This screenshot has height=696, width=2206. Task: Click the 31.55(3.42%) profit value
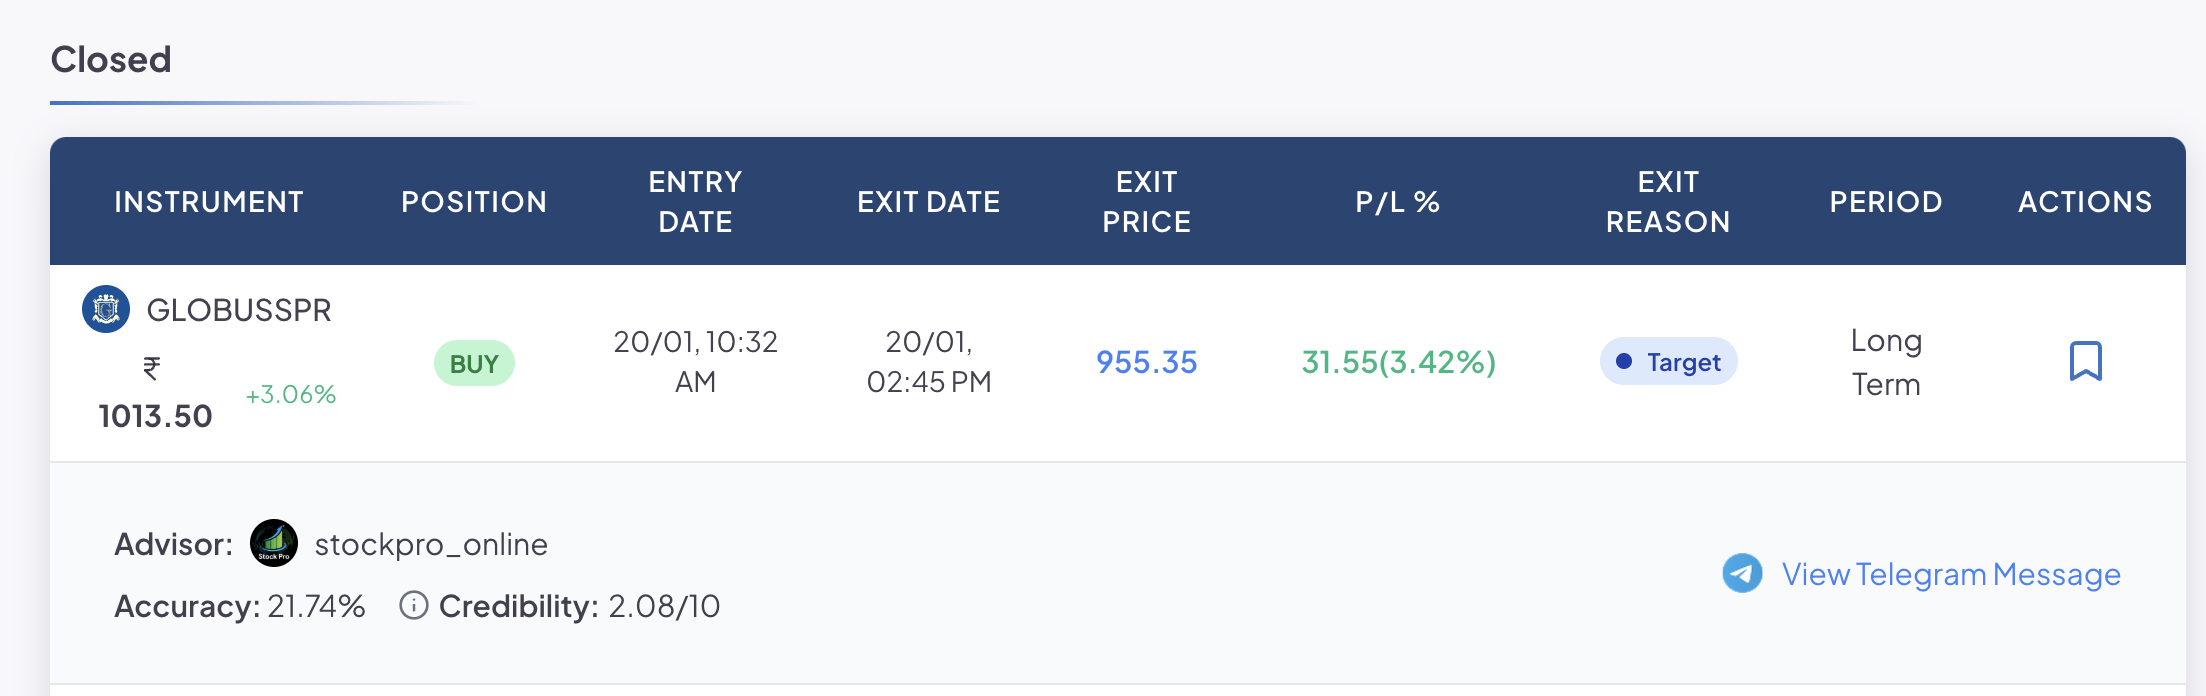click(x=1398, y=362)
